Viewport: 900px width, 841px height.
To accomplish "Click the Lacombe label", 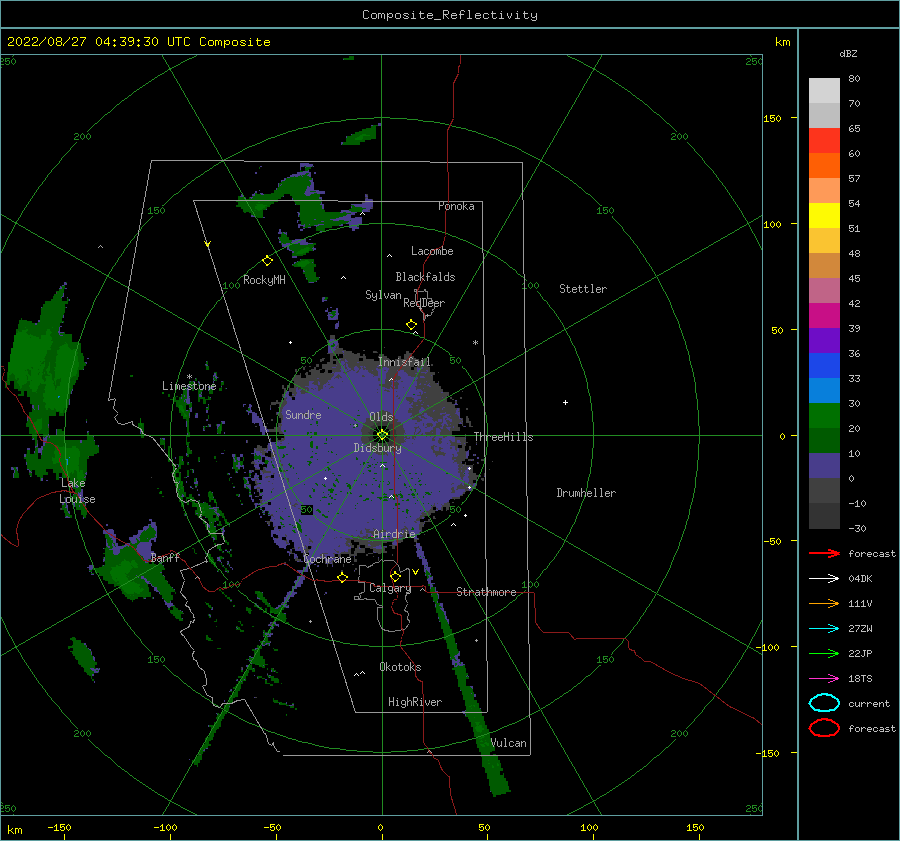I will point(432,251).
